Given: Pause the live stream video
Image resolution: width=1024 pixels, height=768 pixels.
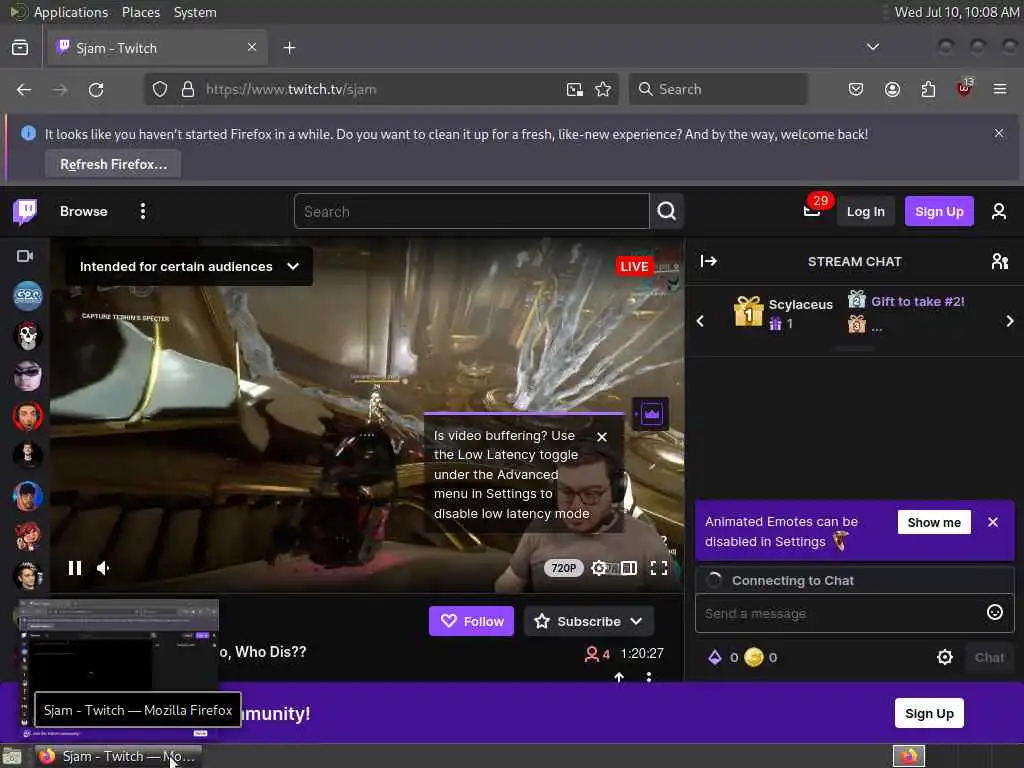Looking at the screenshot, I should click(x=75, y=568).
